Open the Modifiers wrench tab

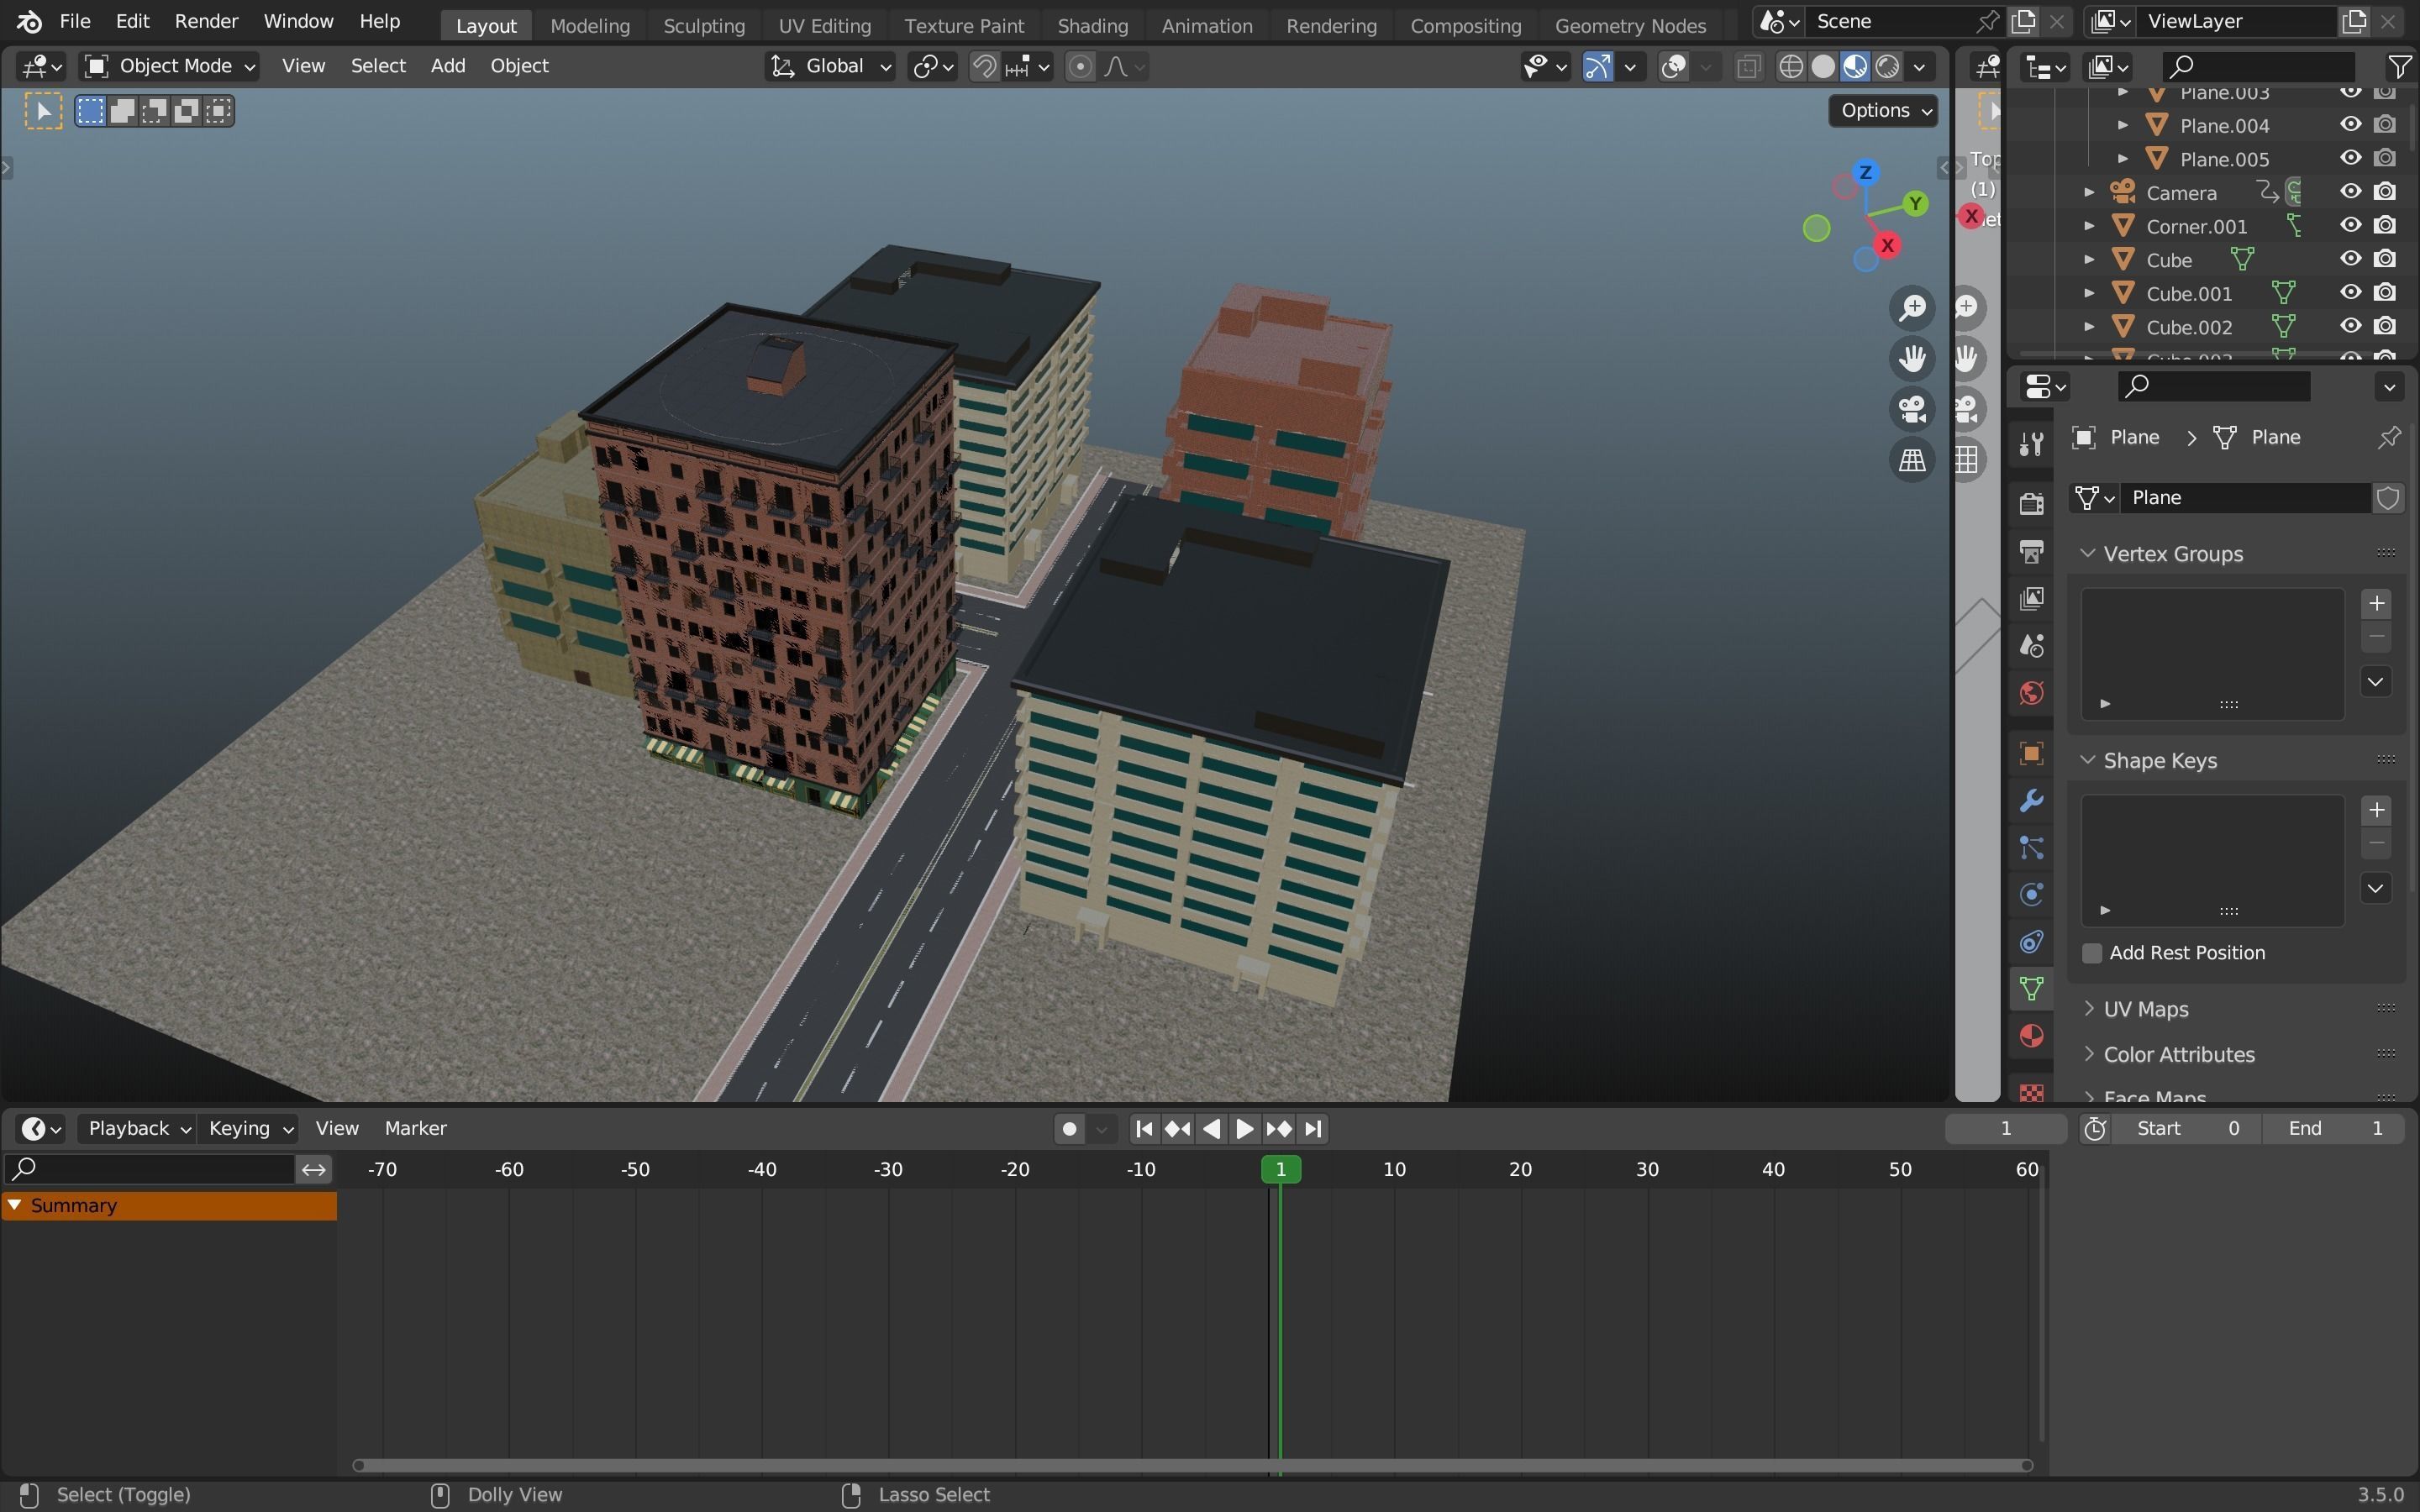(2031, 800)
